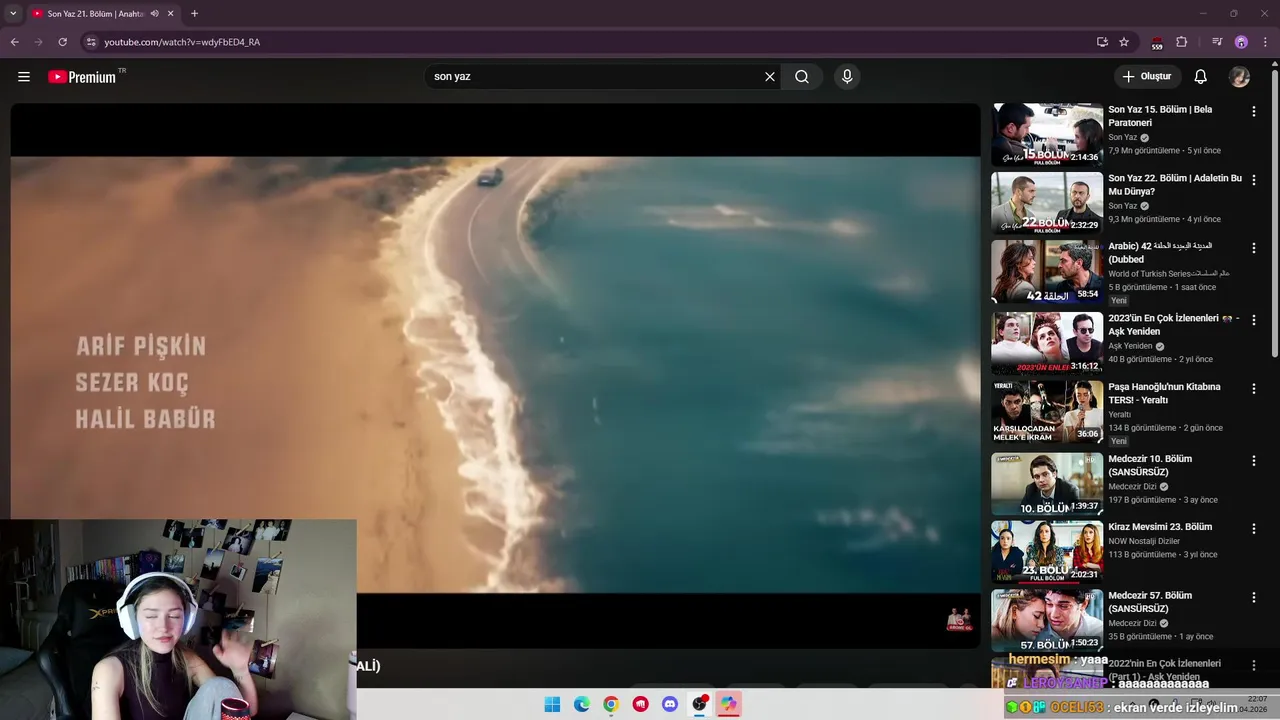This screenshot has width=1280, height=720.
Task: Click channel watermark in video corner
Action: (959, 619)
